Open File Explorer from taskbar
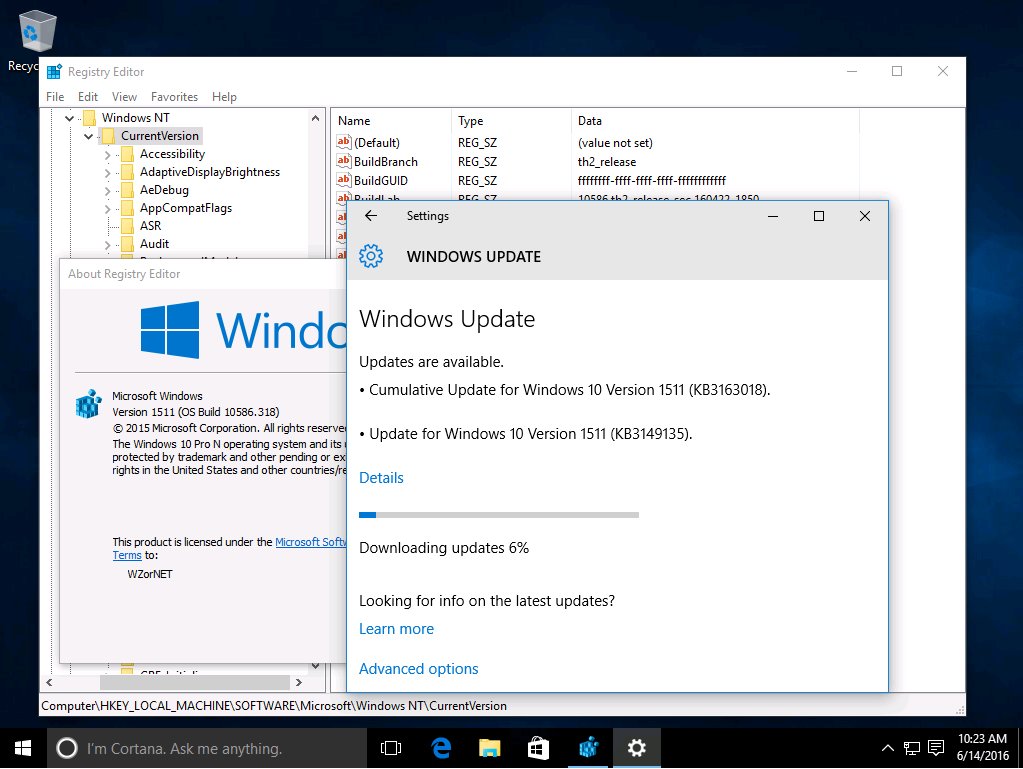 (x=489, y=748)
